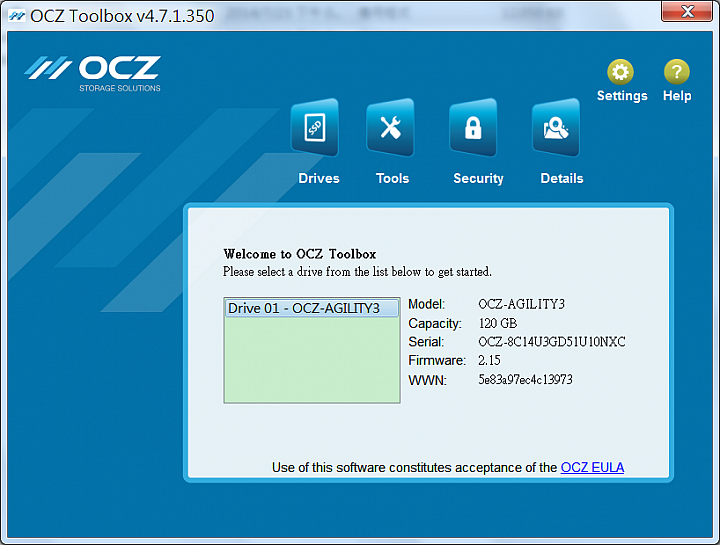Click the WWN value 5e83a97ec4c13973
The width and height of the screenshot is (720, 545).
525,379
